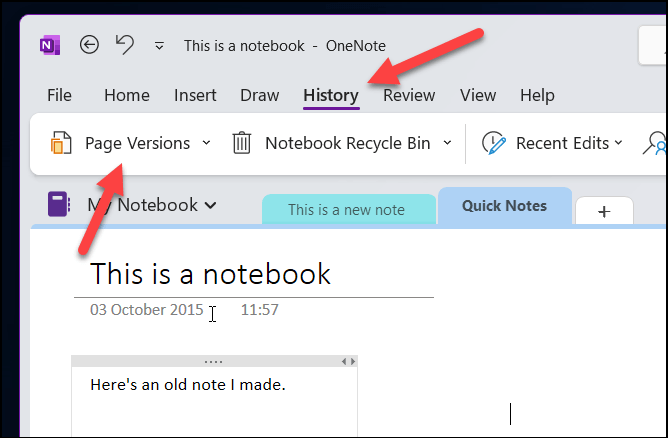Click the Recent Edits clock-pencil icon
This screenshot has width=668, height=438.
[x=494, y=143]
